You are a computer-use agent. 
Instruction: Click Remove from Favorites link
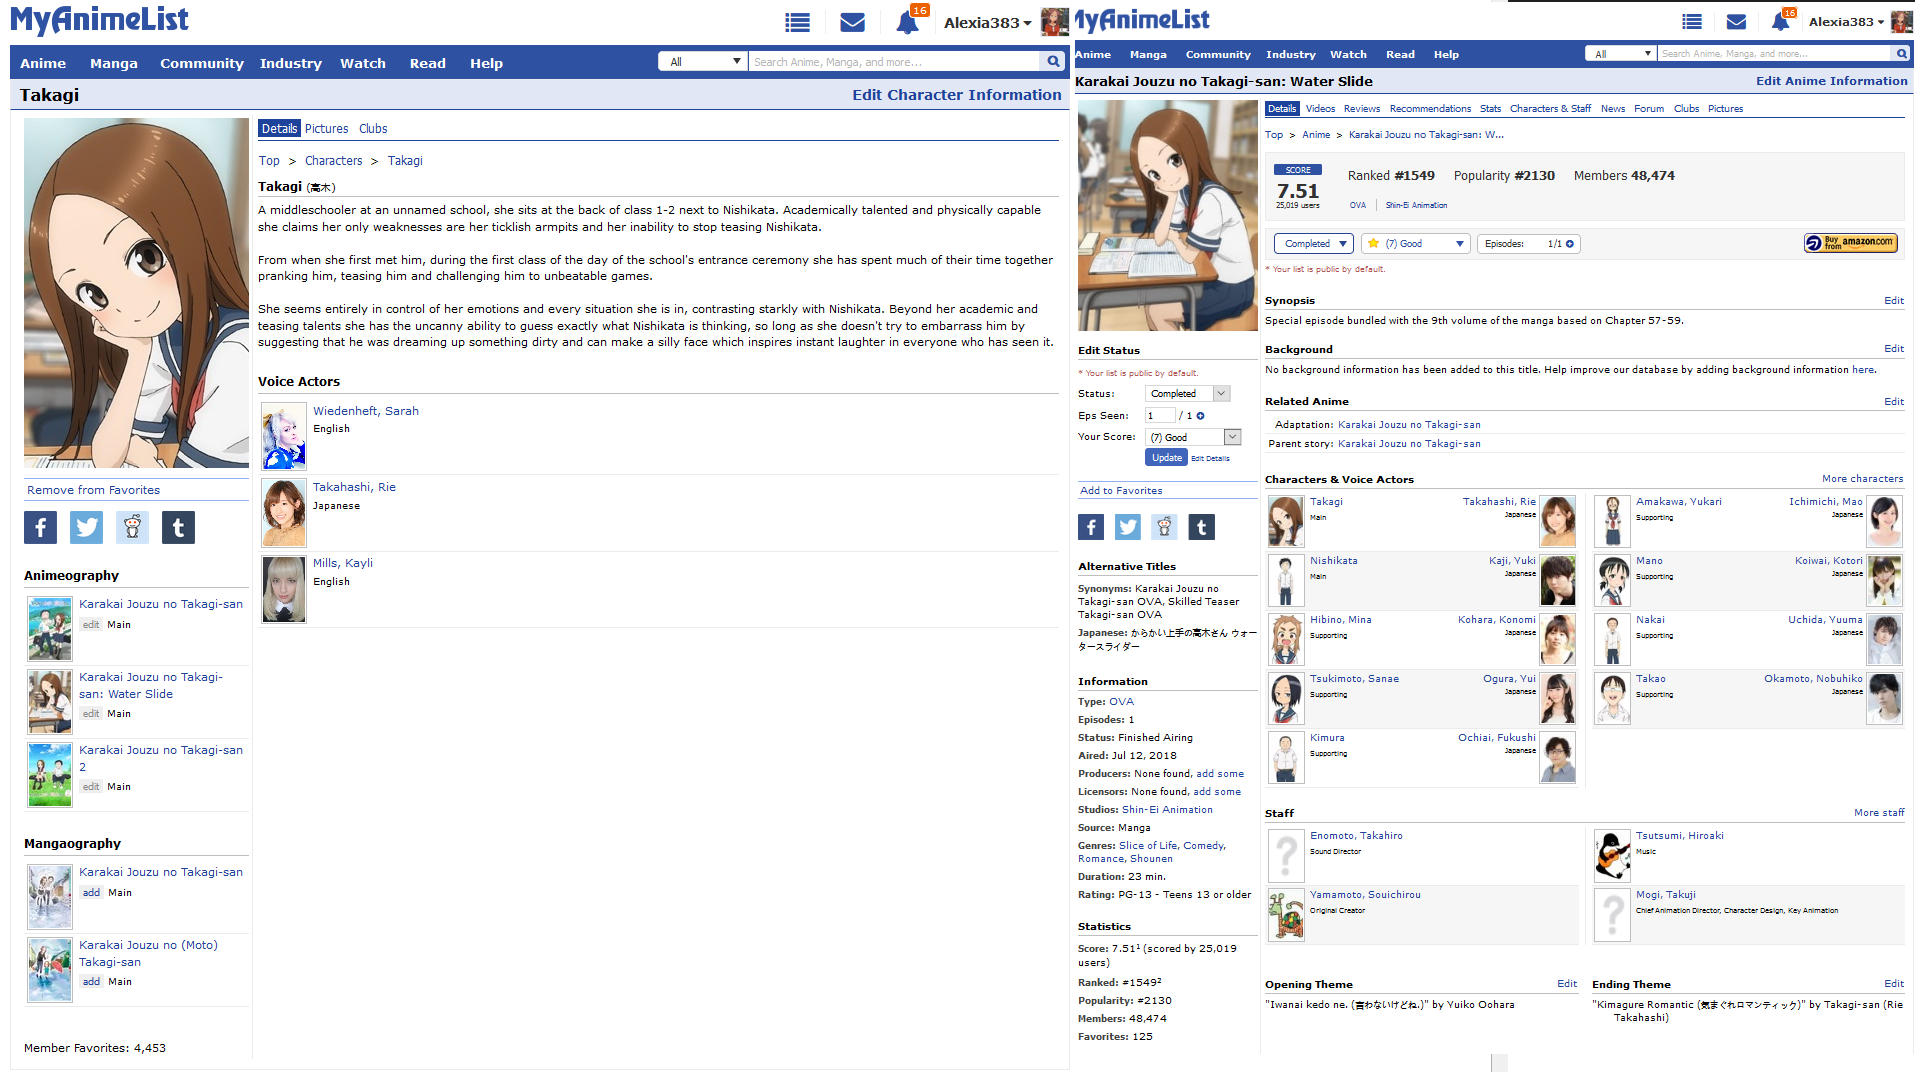click(93, 490)
